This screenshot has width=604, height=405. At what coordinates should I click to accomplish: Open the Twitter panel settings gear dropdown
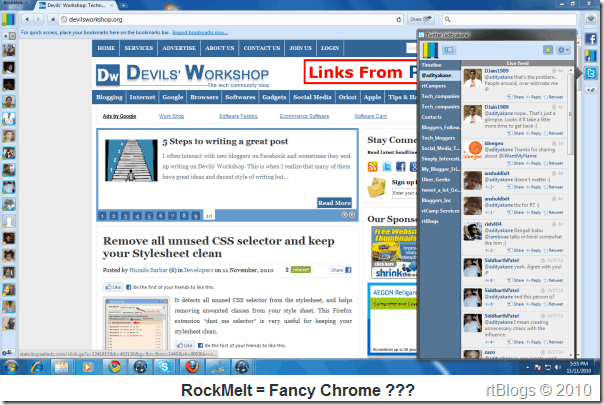(x=563, y=50)
